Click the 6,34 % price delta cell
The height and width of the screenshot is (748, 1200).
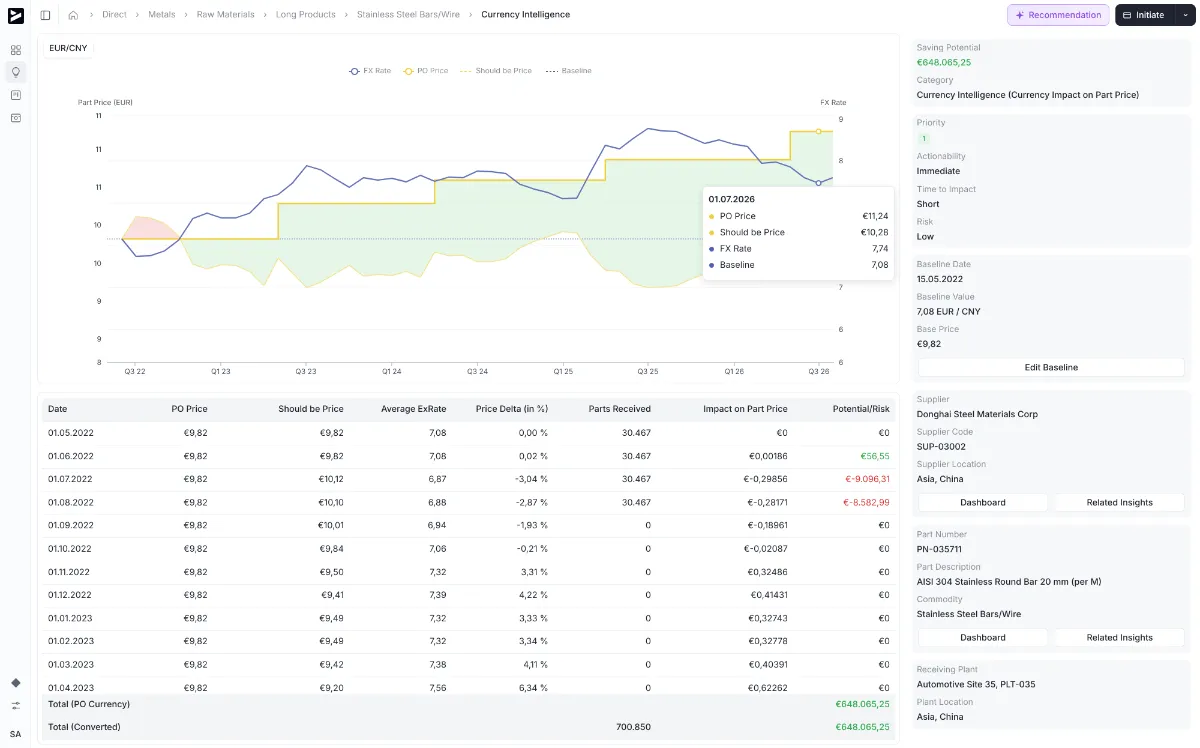coord(534,688)
